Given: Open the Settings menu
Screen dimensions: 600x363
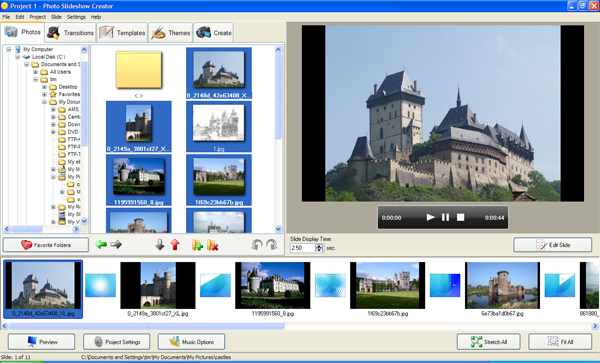Looking at the screenshot, I should point(76,17).
